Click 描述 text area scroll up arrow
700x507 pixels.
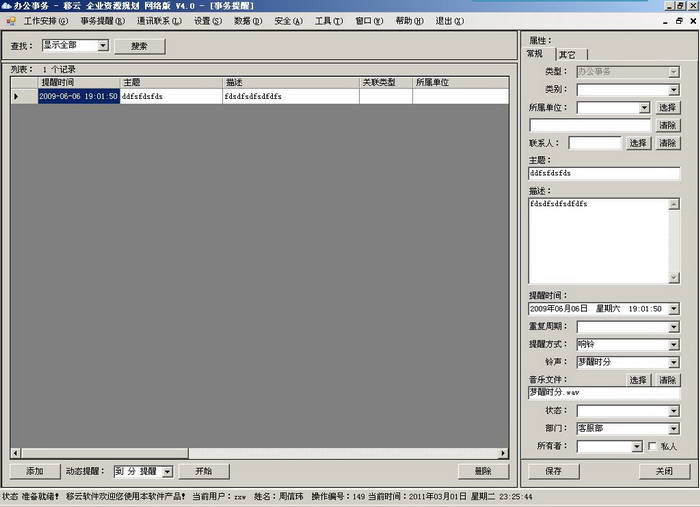(x=674, y=204)
